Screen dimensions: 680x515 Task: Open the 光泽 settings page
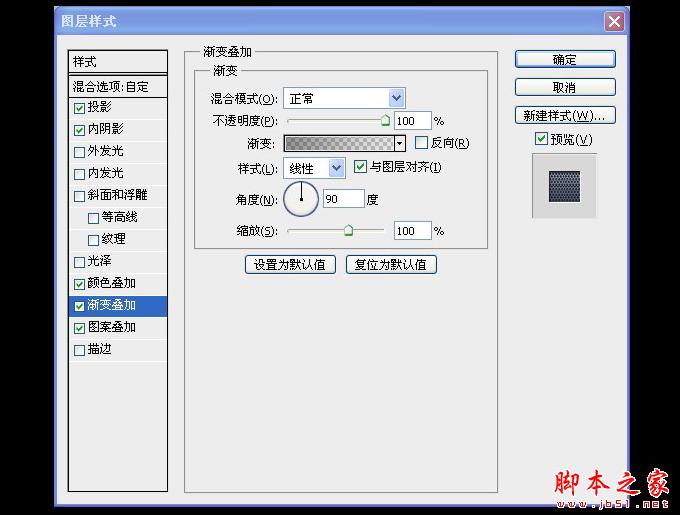point(100,261)
